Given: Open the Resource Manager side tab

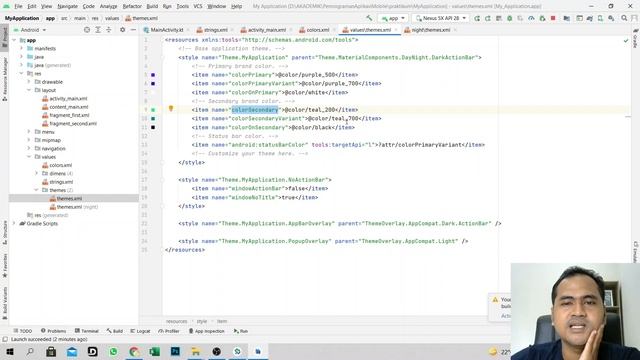Looking at the screenshot, I should point(4,79).
